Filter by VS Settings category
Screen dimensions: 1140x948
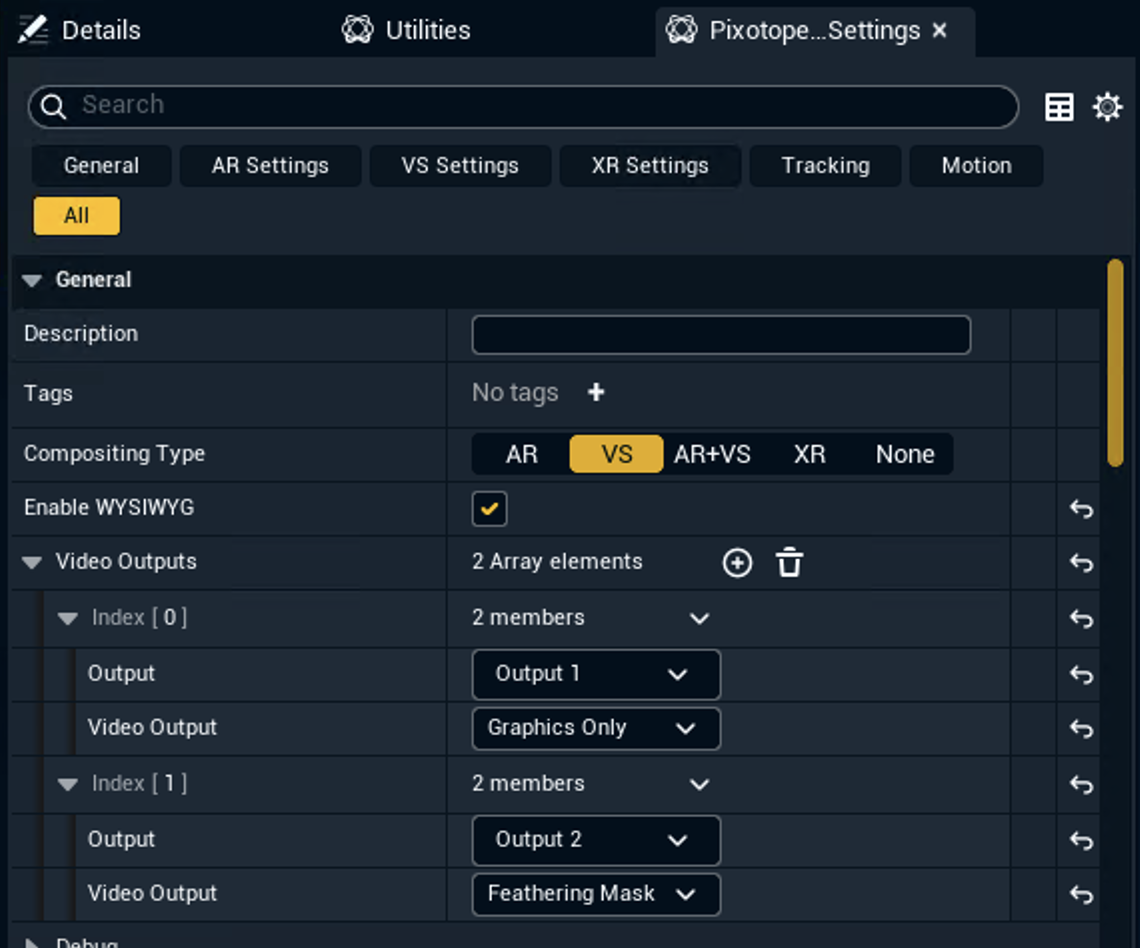(x=459, y=166)
